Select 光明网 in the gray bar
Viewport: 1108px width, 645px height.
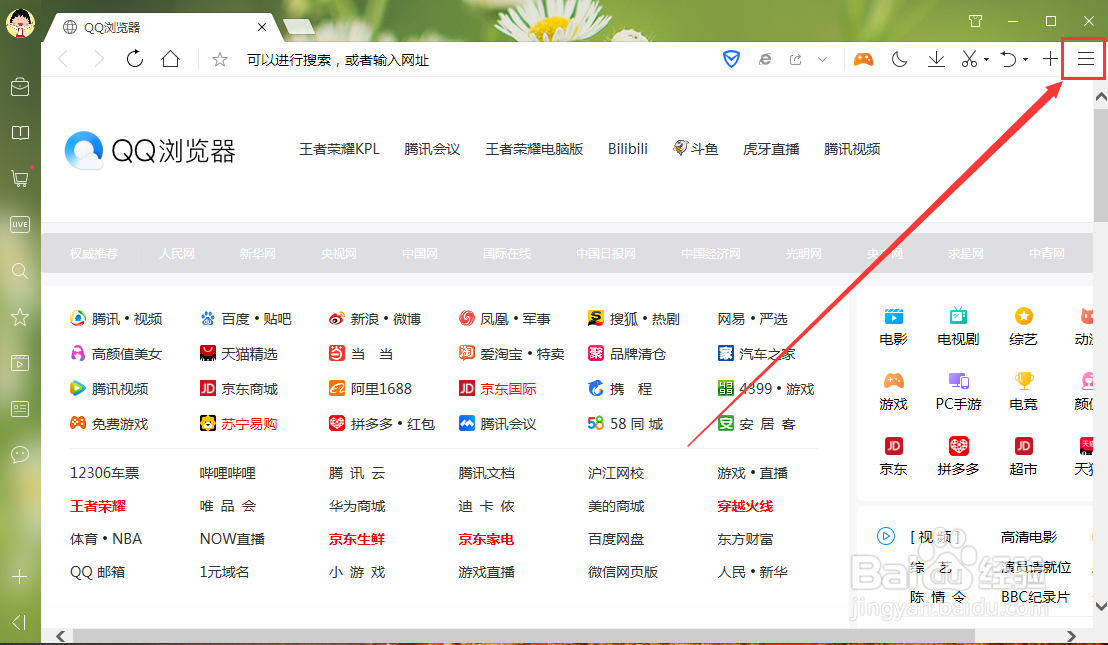pyautogui.click(x=803, y=254)
